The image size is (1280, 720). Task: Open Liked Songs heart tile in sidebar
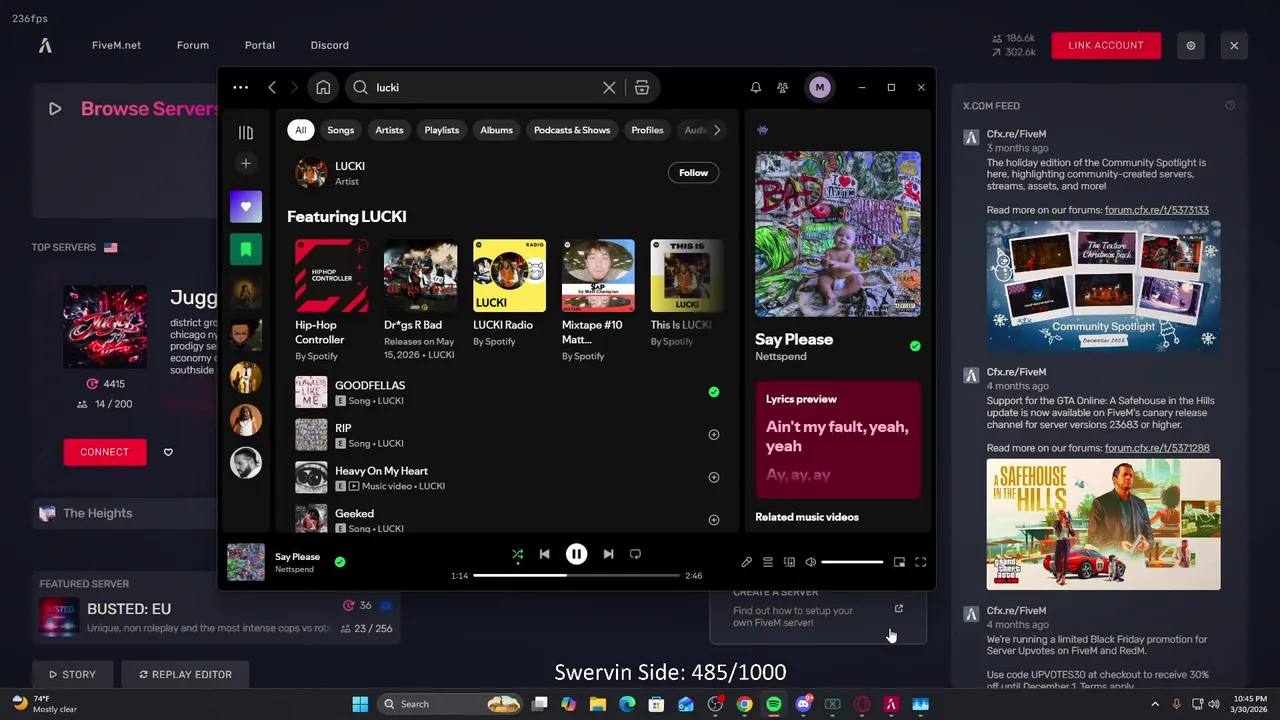click(x=246, y=207)
